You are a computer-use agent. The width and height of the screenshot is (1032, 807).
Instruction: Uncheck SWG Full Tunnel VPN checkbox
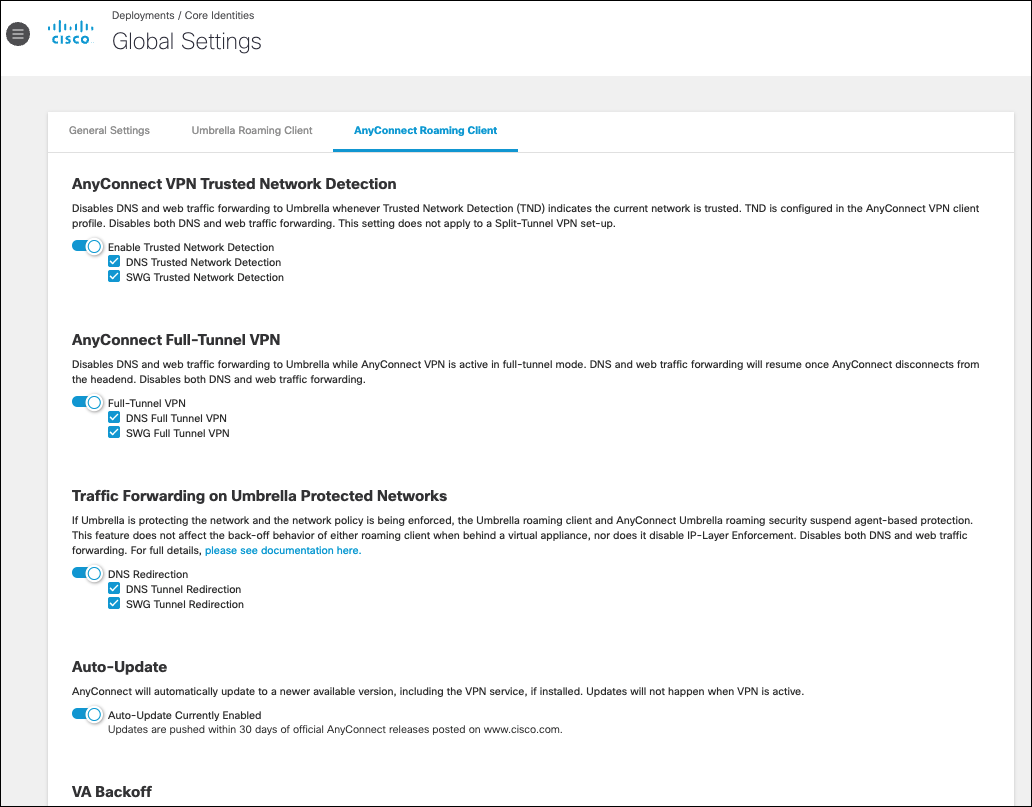pyautogui.click(x=114, y=432)
